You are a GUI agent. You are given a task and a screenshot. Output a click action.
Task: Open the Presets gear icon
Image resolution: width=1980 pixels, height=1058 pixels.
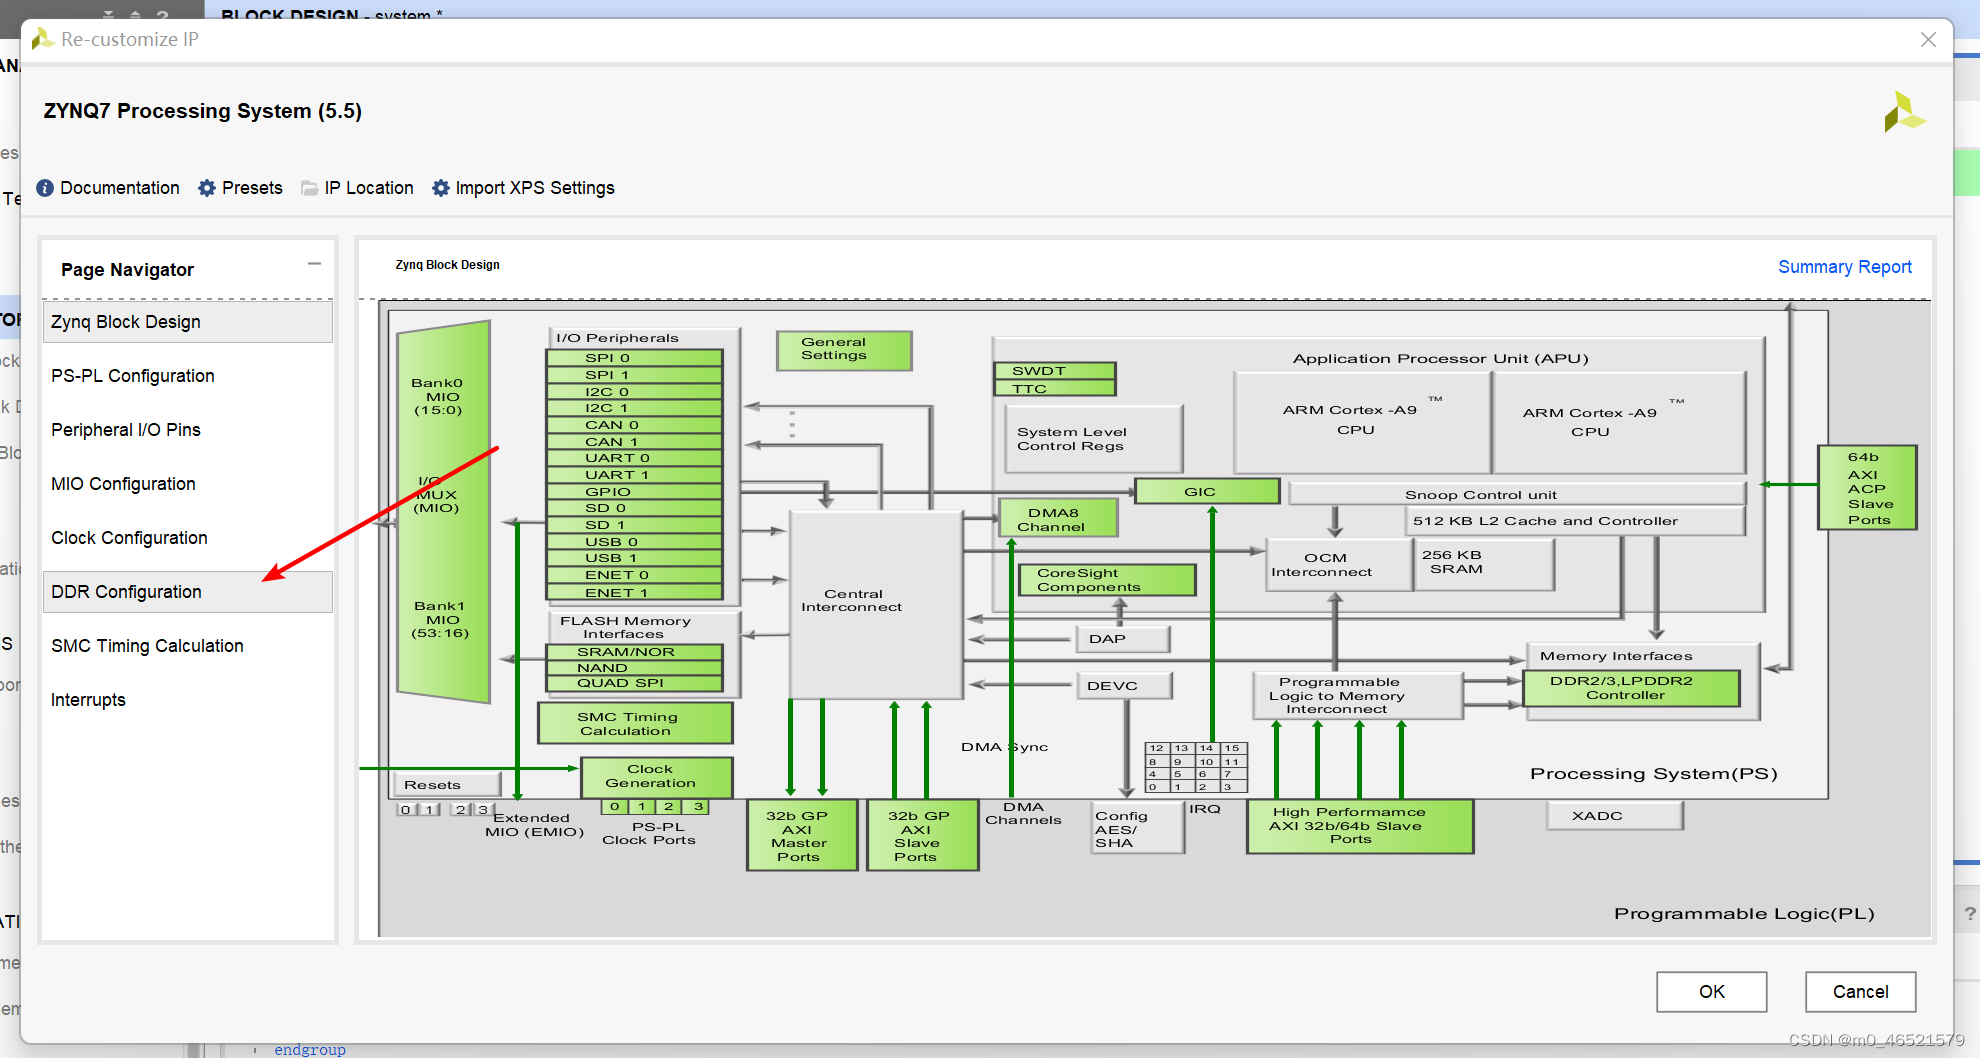pyautogui.click(x=207, y=188)
